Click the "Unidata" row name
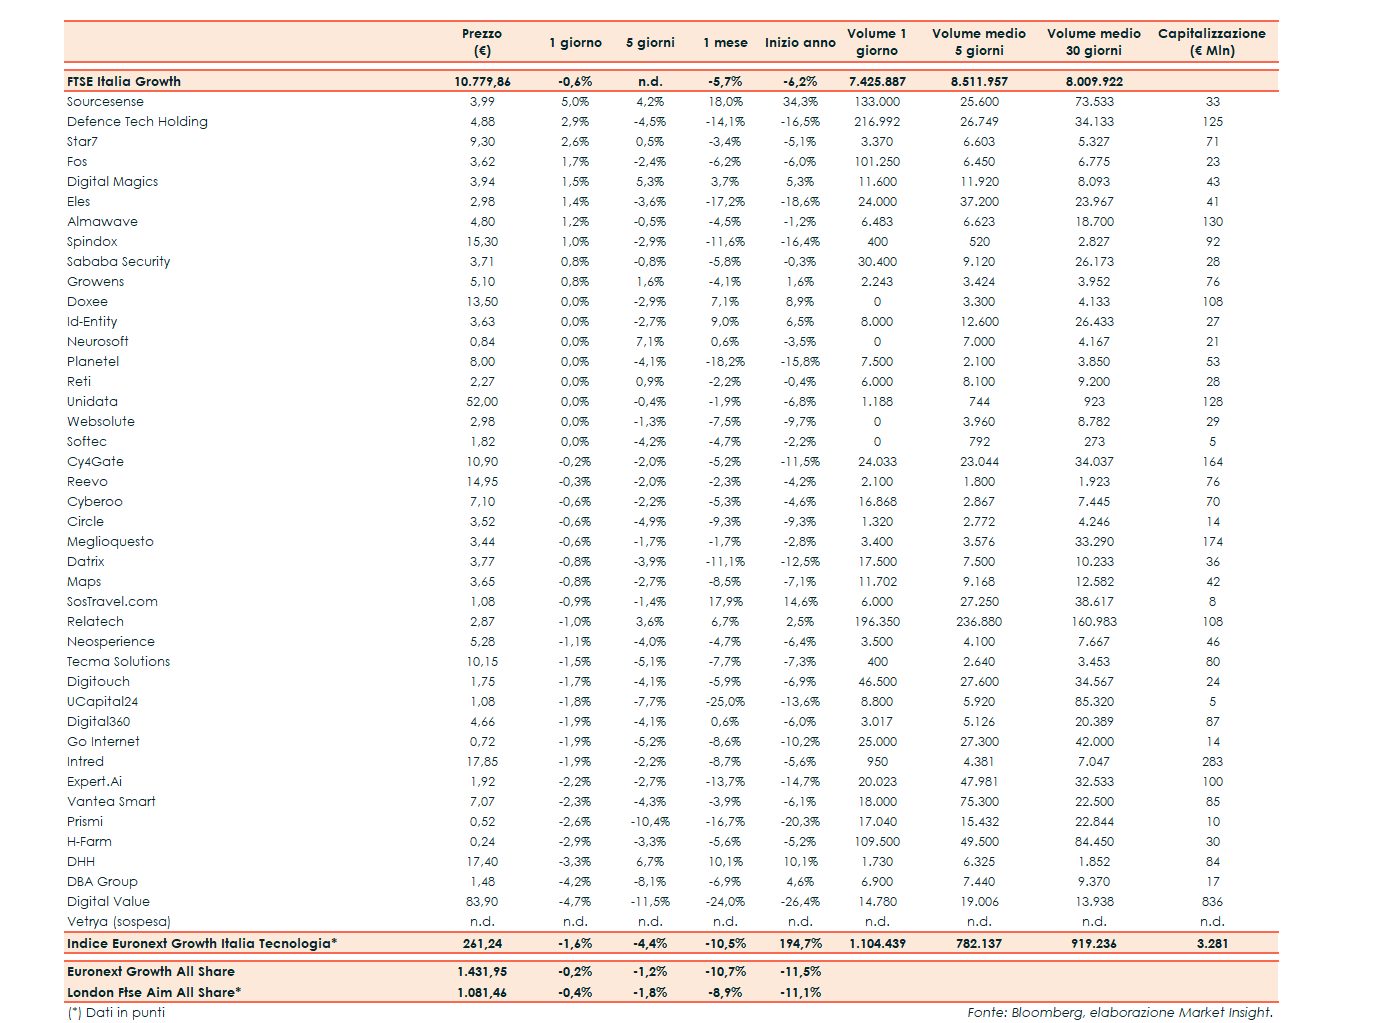This screenshot has width=1384, height=1023. [x=92, y=401]
